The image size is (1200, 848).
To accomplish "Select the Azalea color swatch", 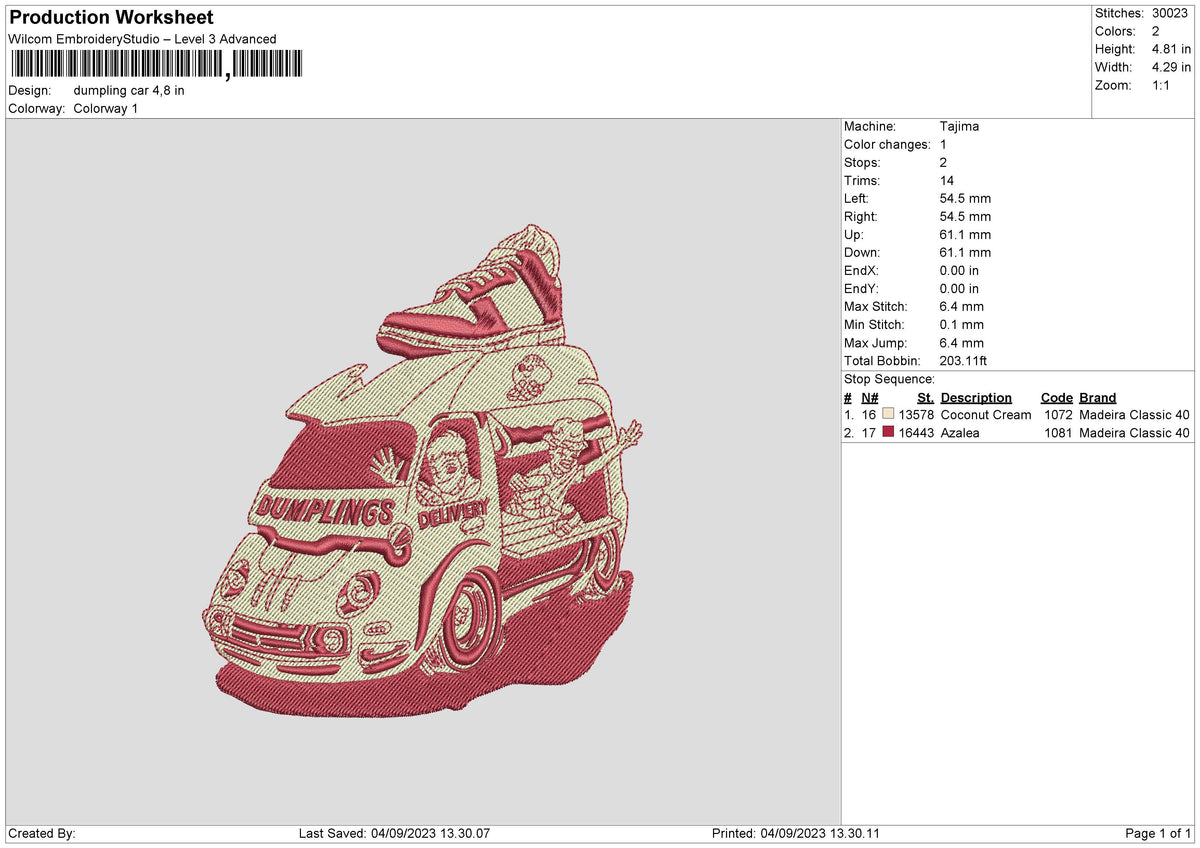I will [888, 433].
